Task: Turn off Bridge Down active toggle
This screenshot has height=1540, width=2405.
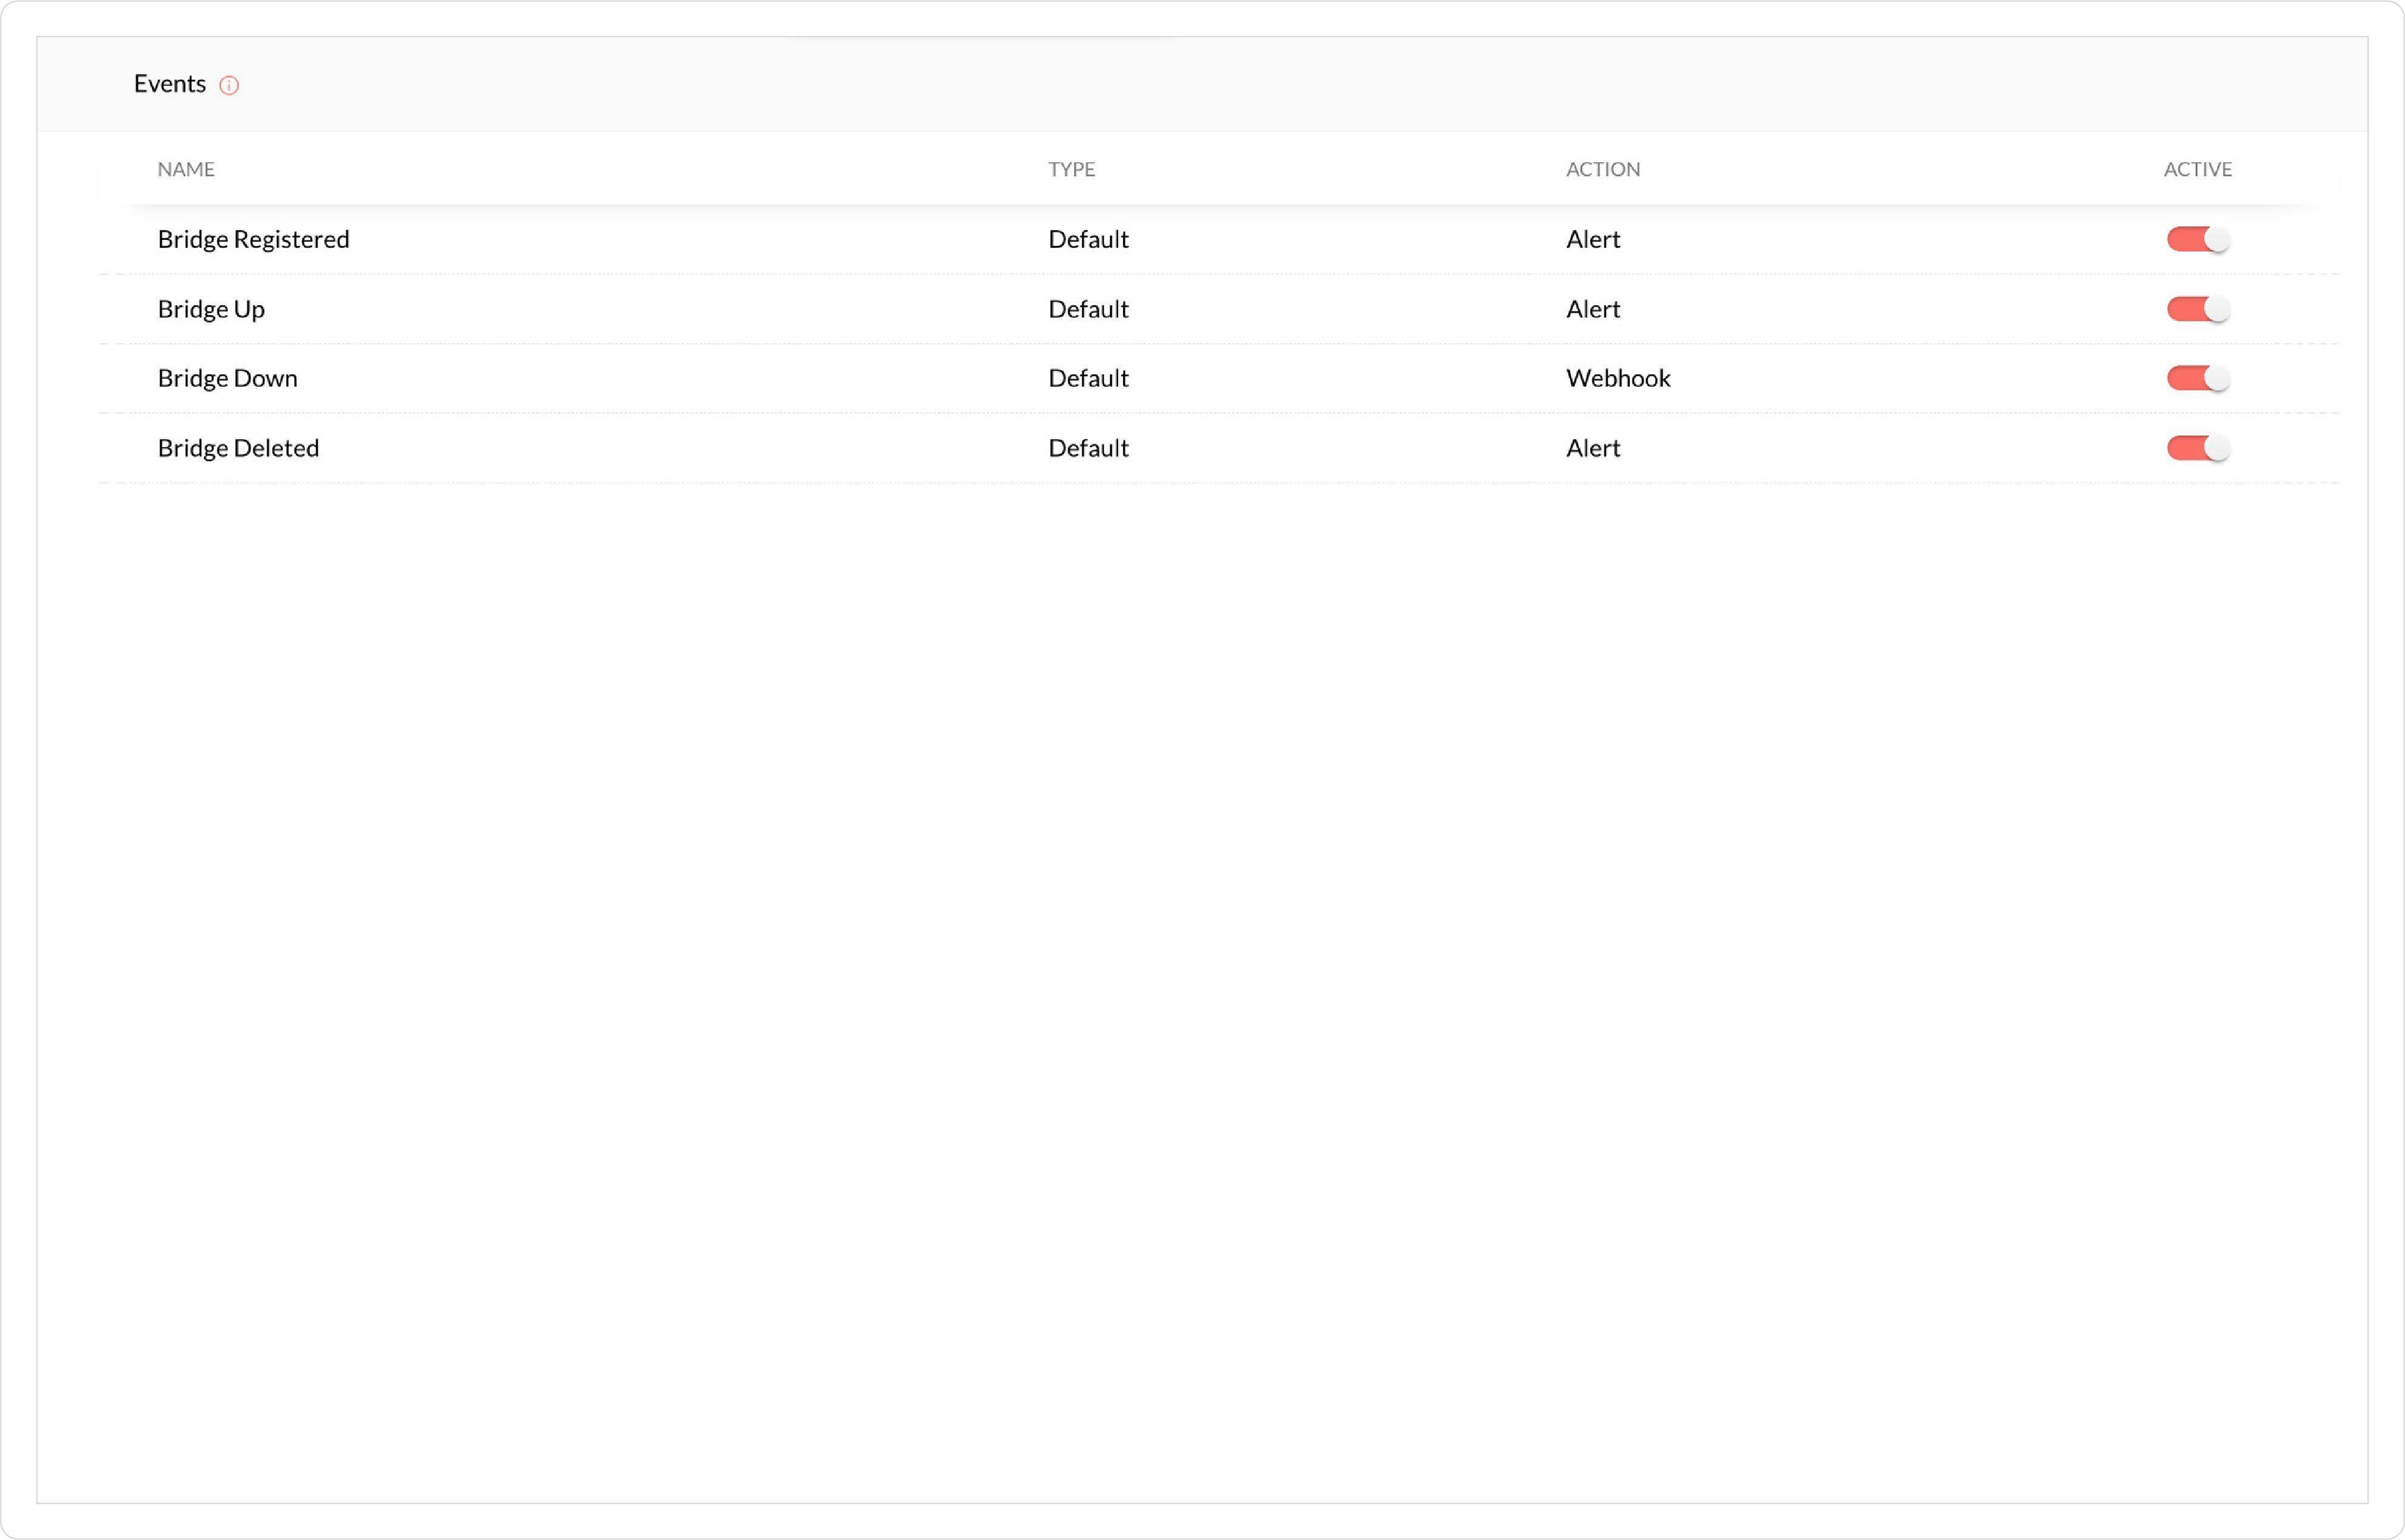Action: (2197, 378)
